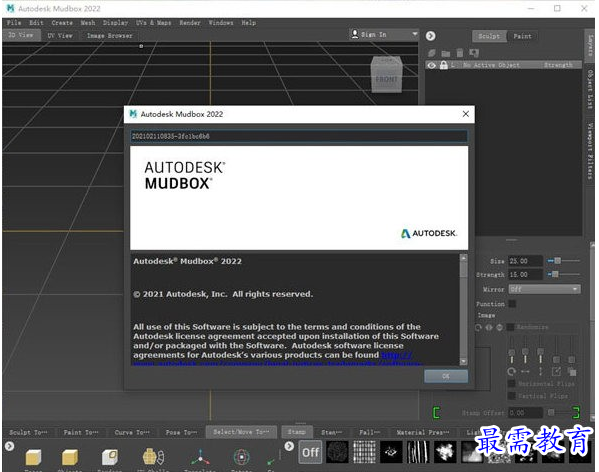Select the Paint layers button
The image size is (599, 472).
(x=522, y=36)
